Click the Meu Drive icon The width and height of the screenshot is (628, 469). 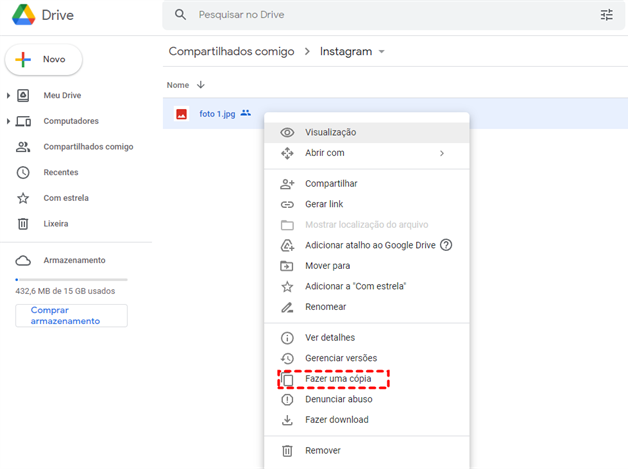23,95
